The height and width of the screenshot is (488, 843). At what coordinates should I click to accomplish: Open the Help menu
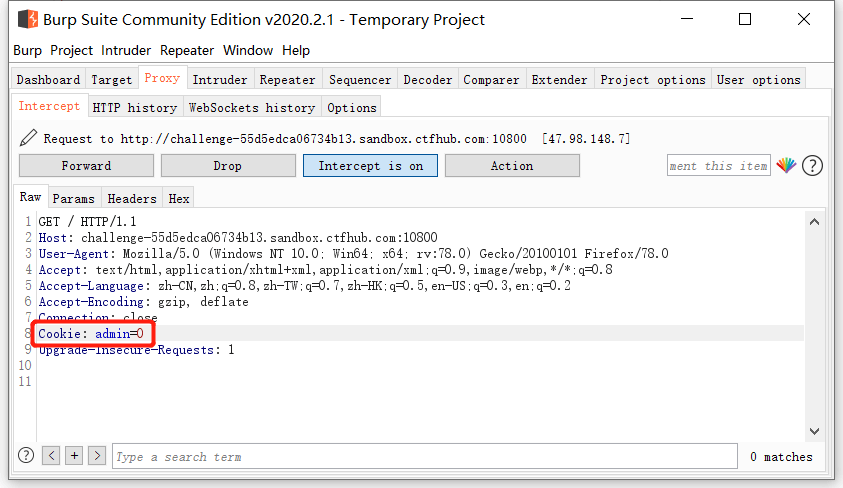tap(296, 51)
